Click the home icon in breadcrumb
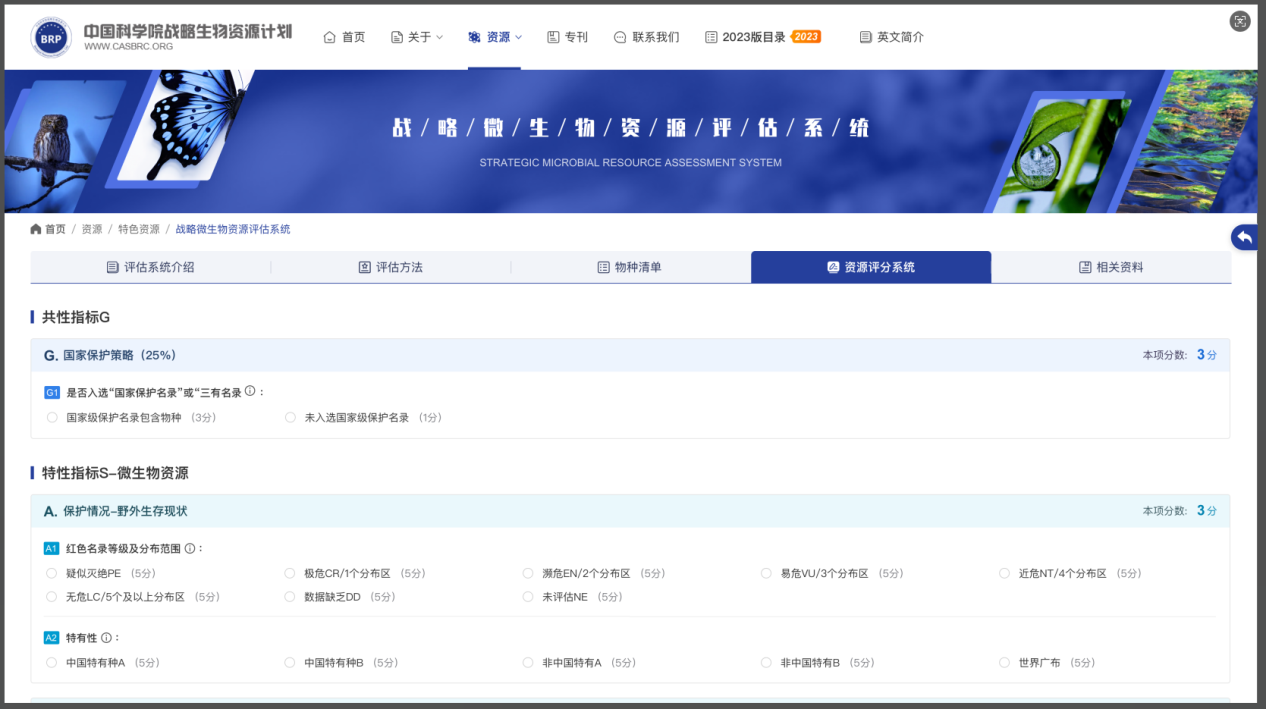Image resolution: width=1266 pixels, height=709 pixels. point(36,229)
